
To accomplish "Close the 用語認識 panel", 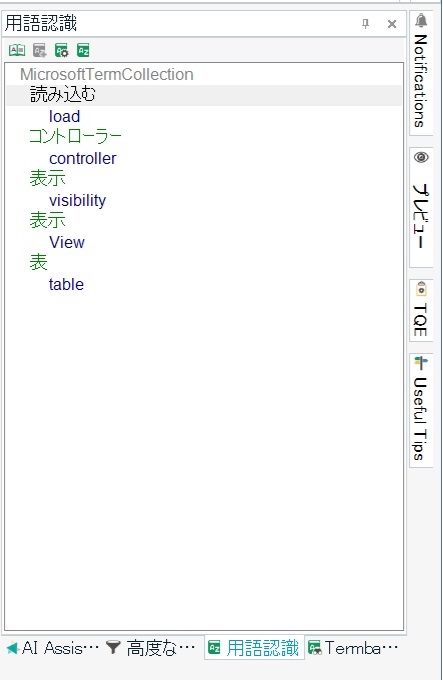I will pyautogui.click(x=392, y=24).
